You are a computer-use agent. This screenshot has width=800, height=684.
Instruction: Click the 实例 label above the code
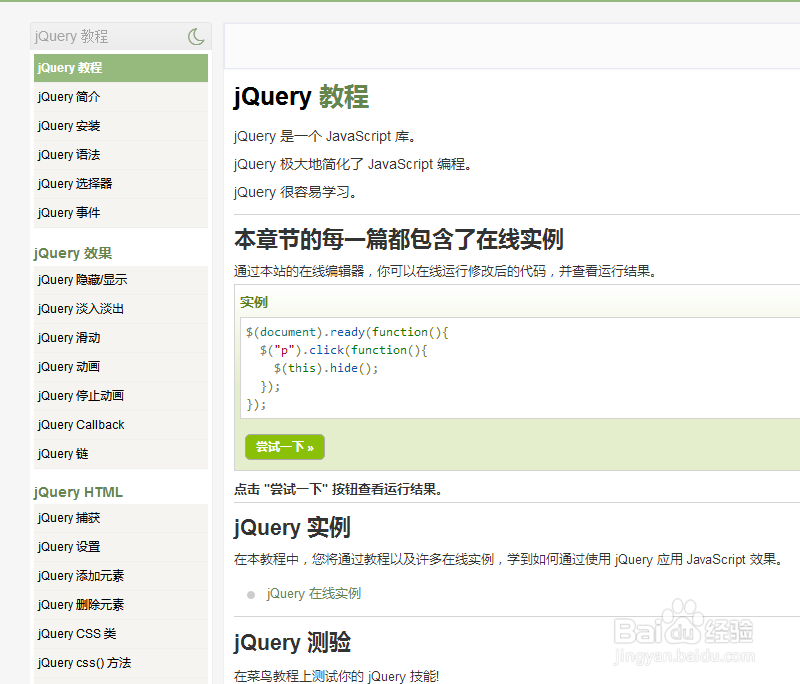254,302
